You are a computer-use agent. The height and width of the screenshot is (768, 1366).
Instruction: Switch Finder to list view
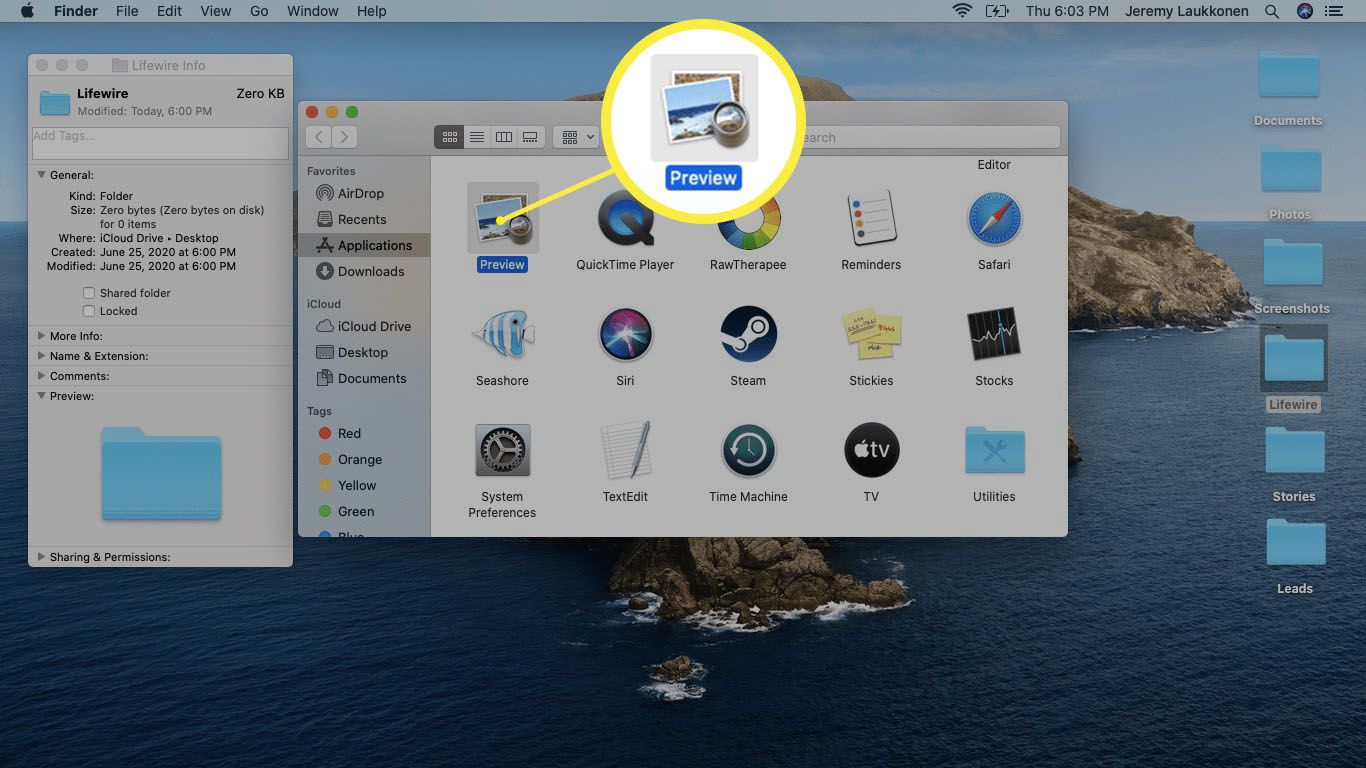(477, 137)
